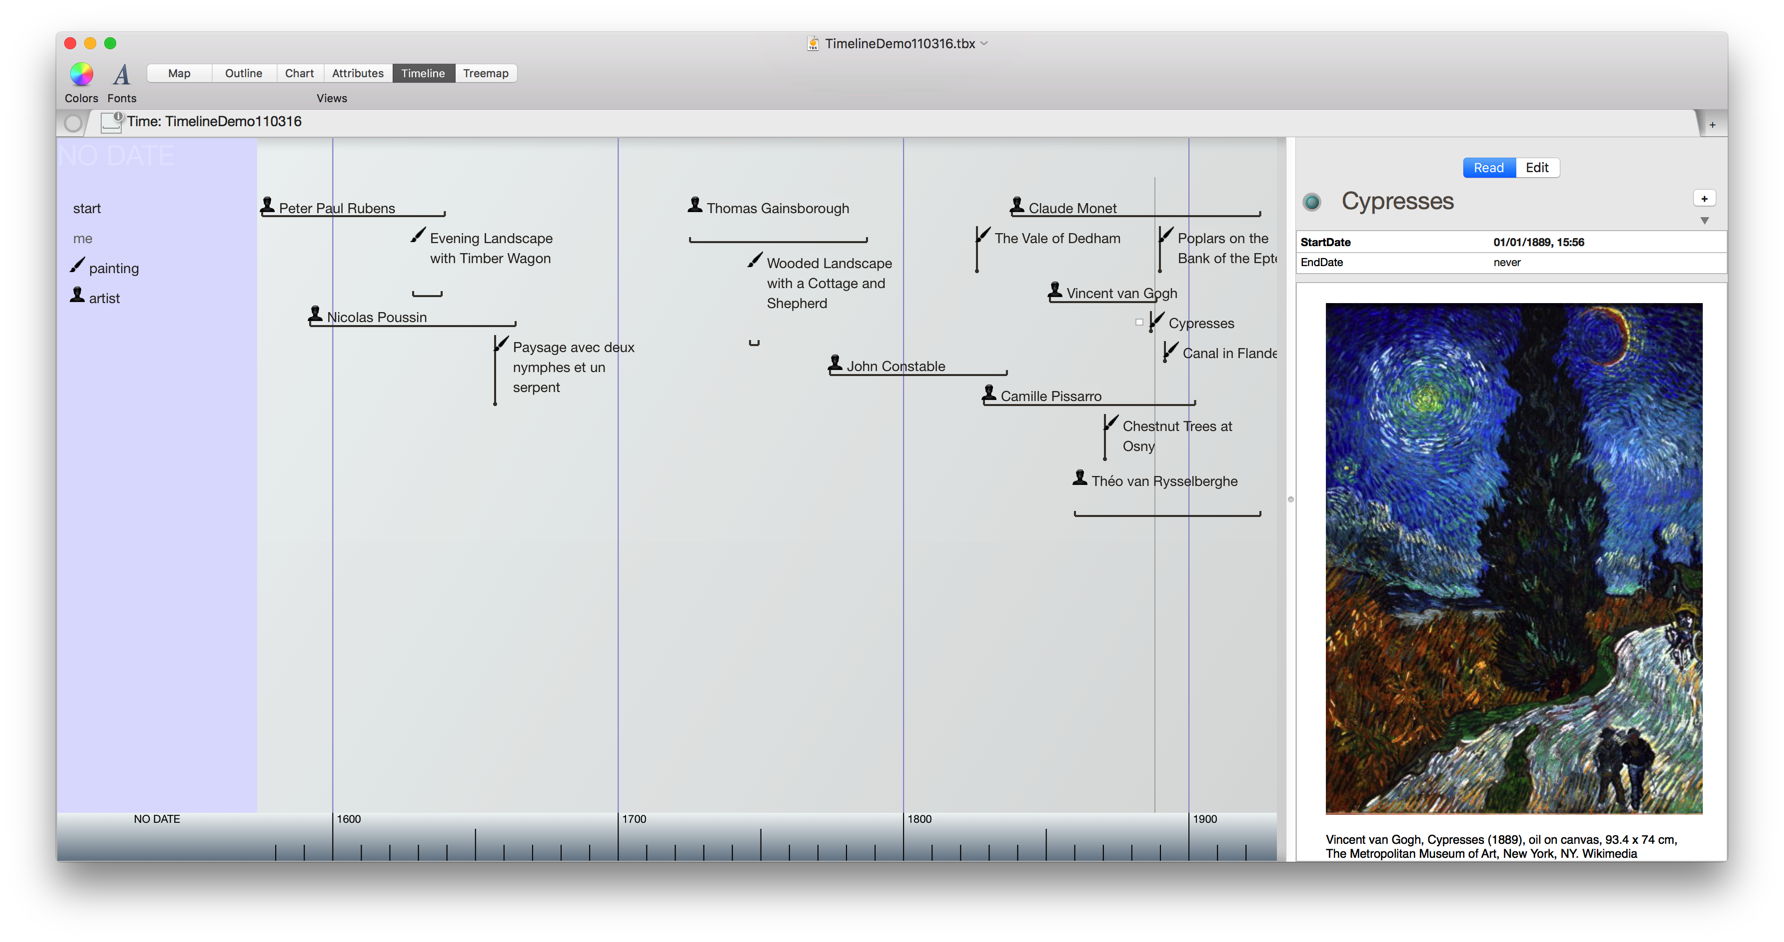Image resolution: width=1784 pixels, height=942 pixels.
Task: Click the Peter Paul Rubens artist icon
Action: click(268, 206)
